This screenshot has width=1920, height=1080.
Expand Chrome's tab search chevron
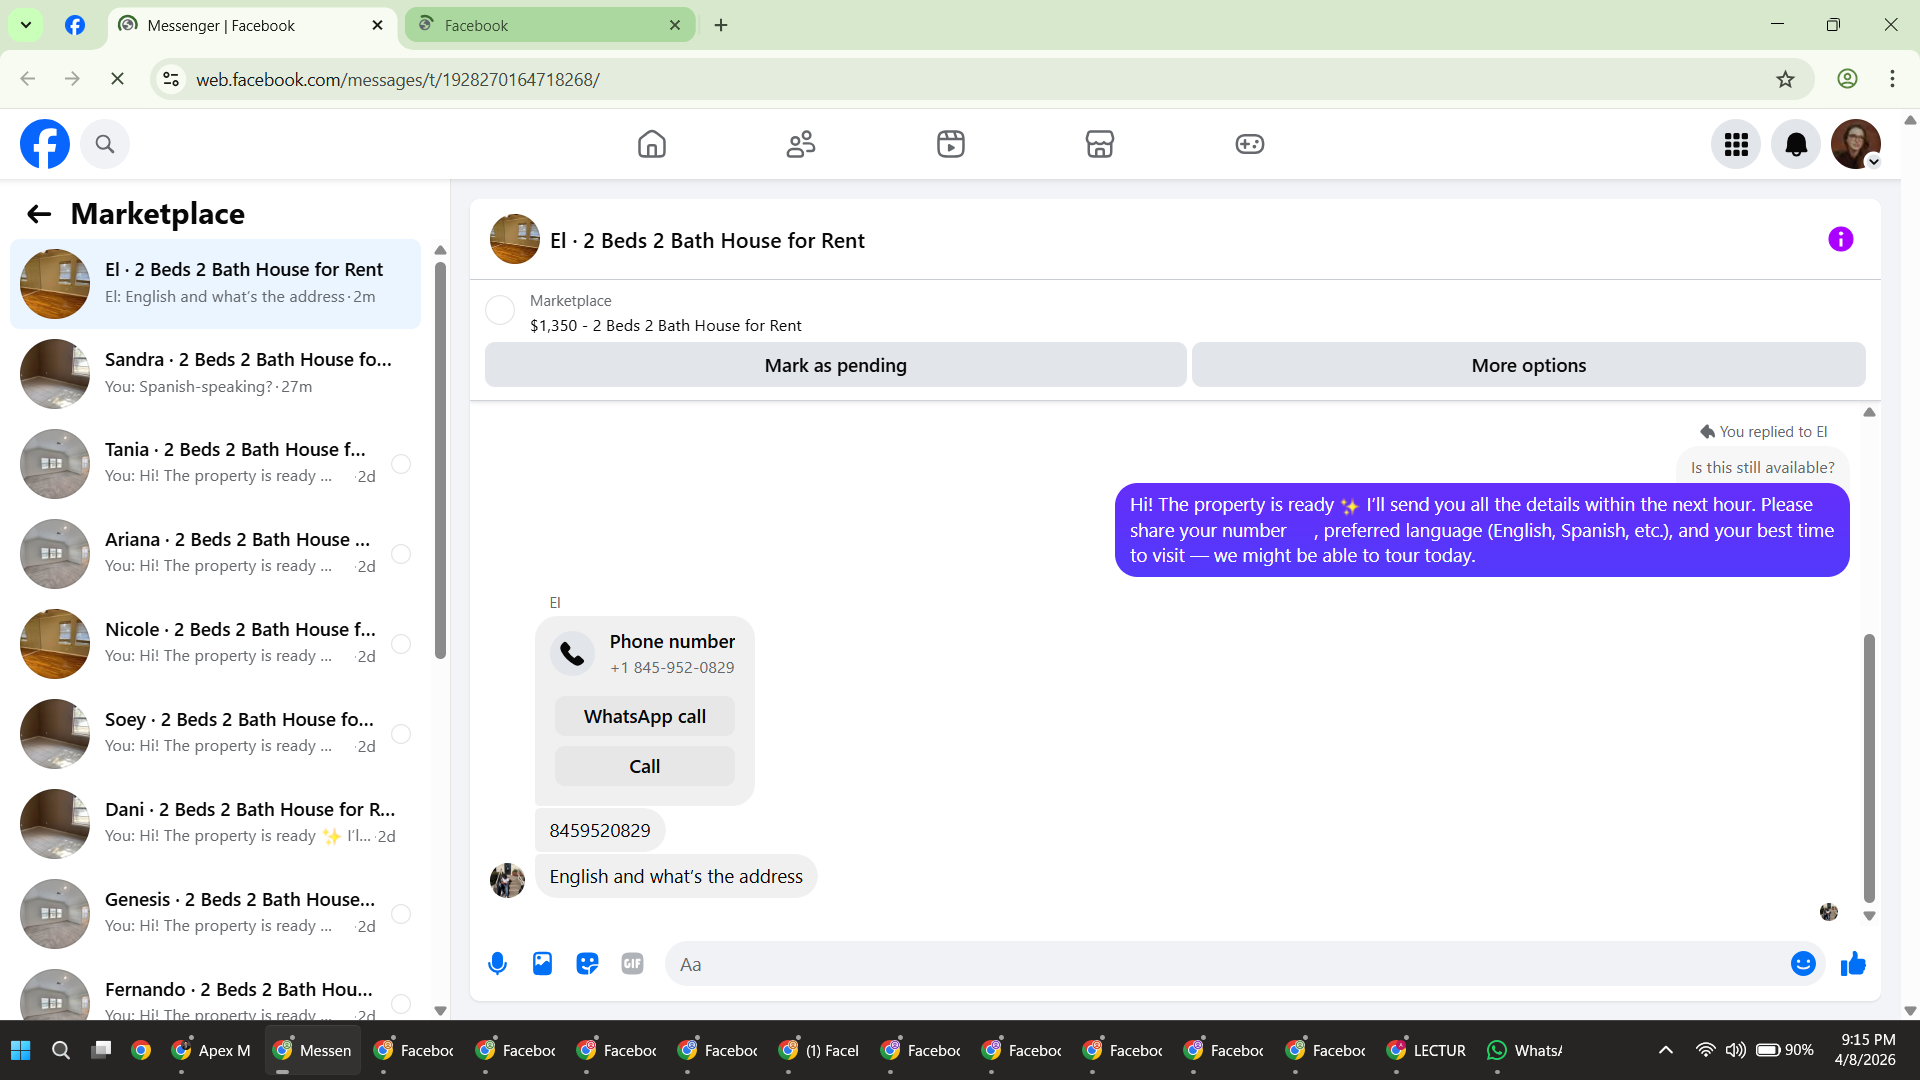click(26, 25)
